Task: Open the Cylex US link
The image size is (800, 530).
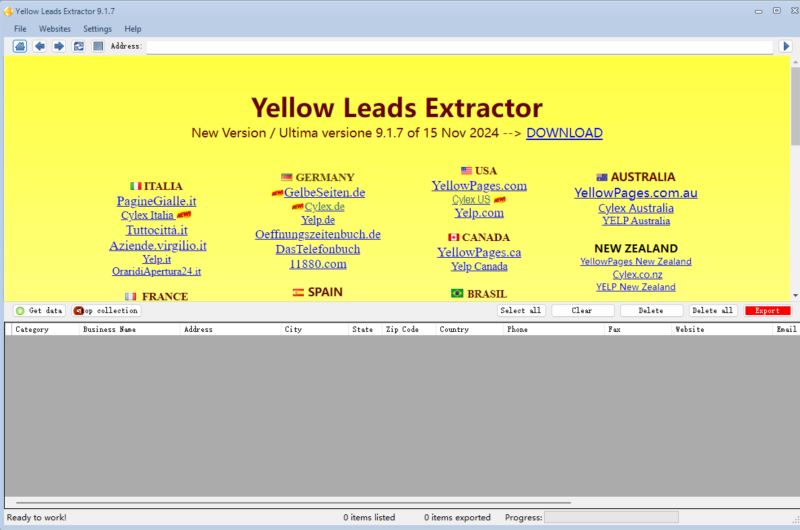Action: coord(471,199)
